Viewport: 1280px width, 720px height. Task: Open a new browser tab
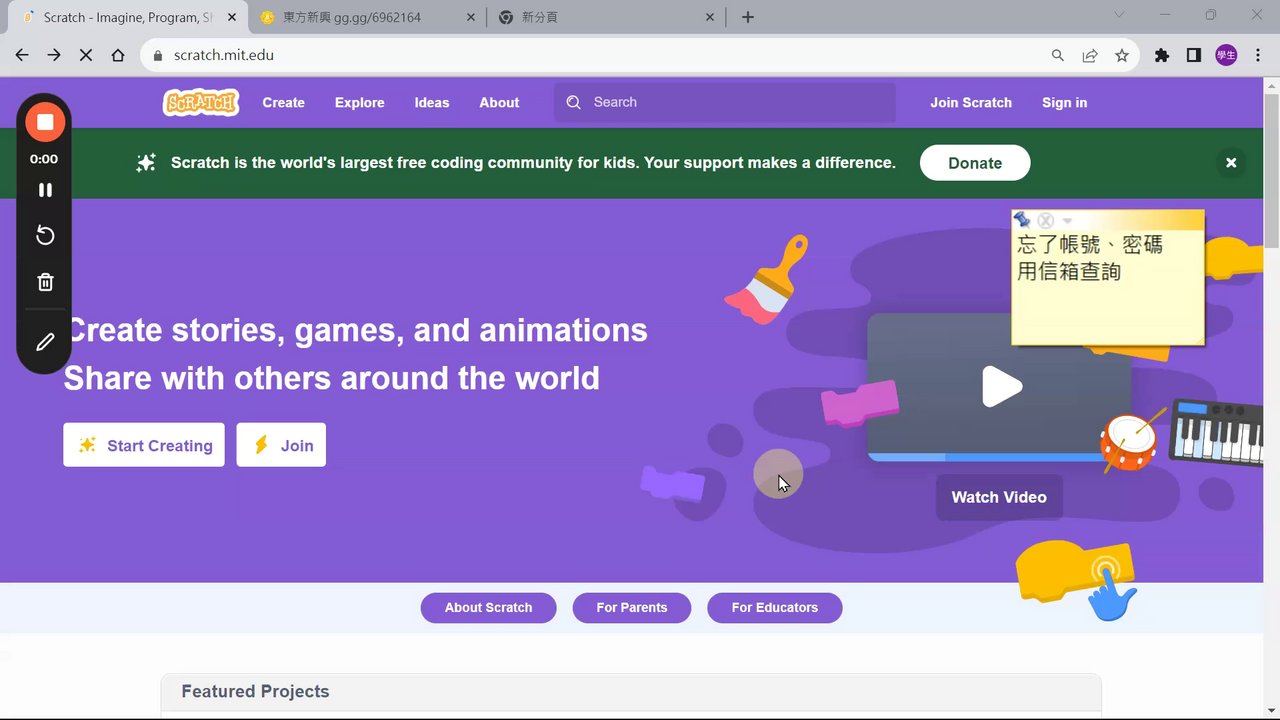coord(748,17)
